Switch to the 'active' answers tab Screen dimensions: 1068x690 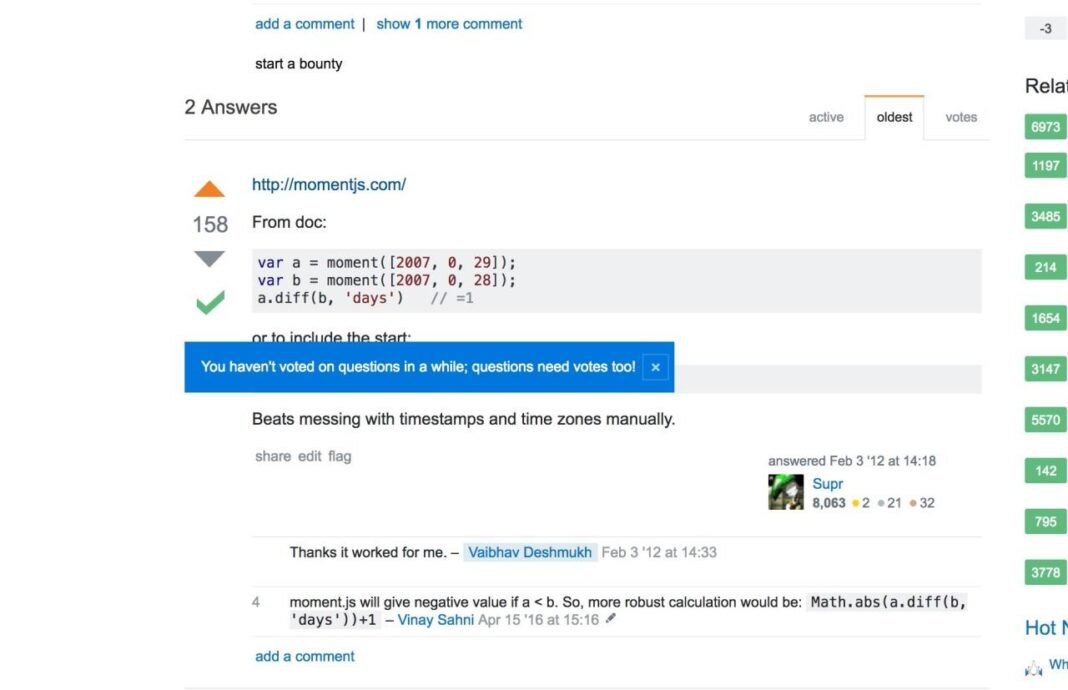[x=825, y=117]
